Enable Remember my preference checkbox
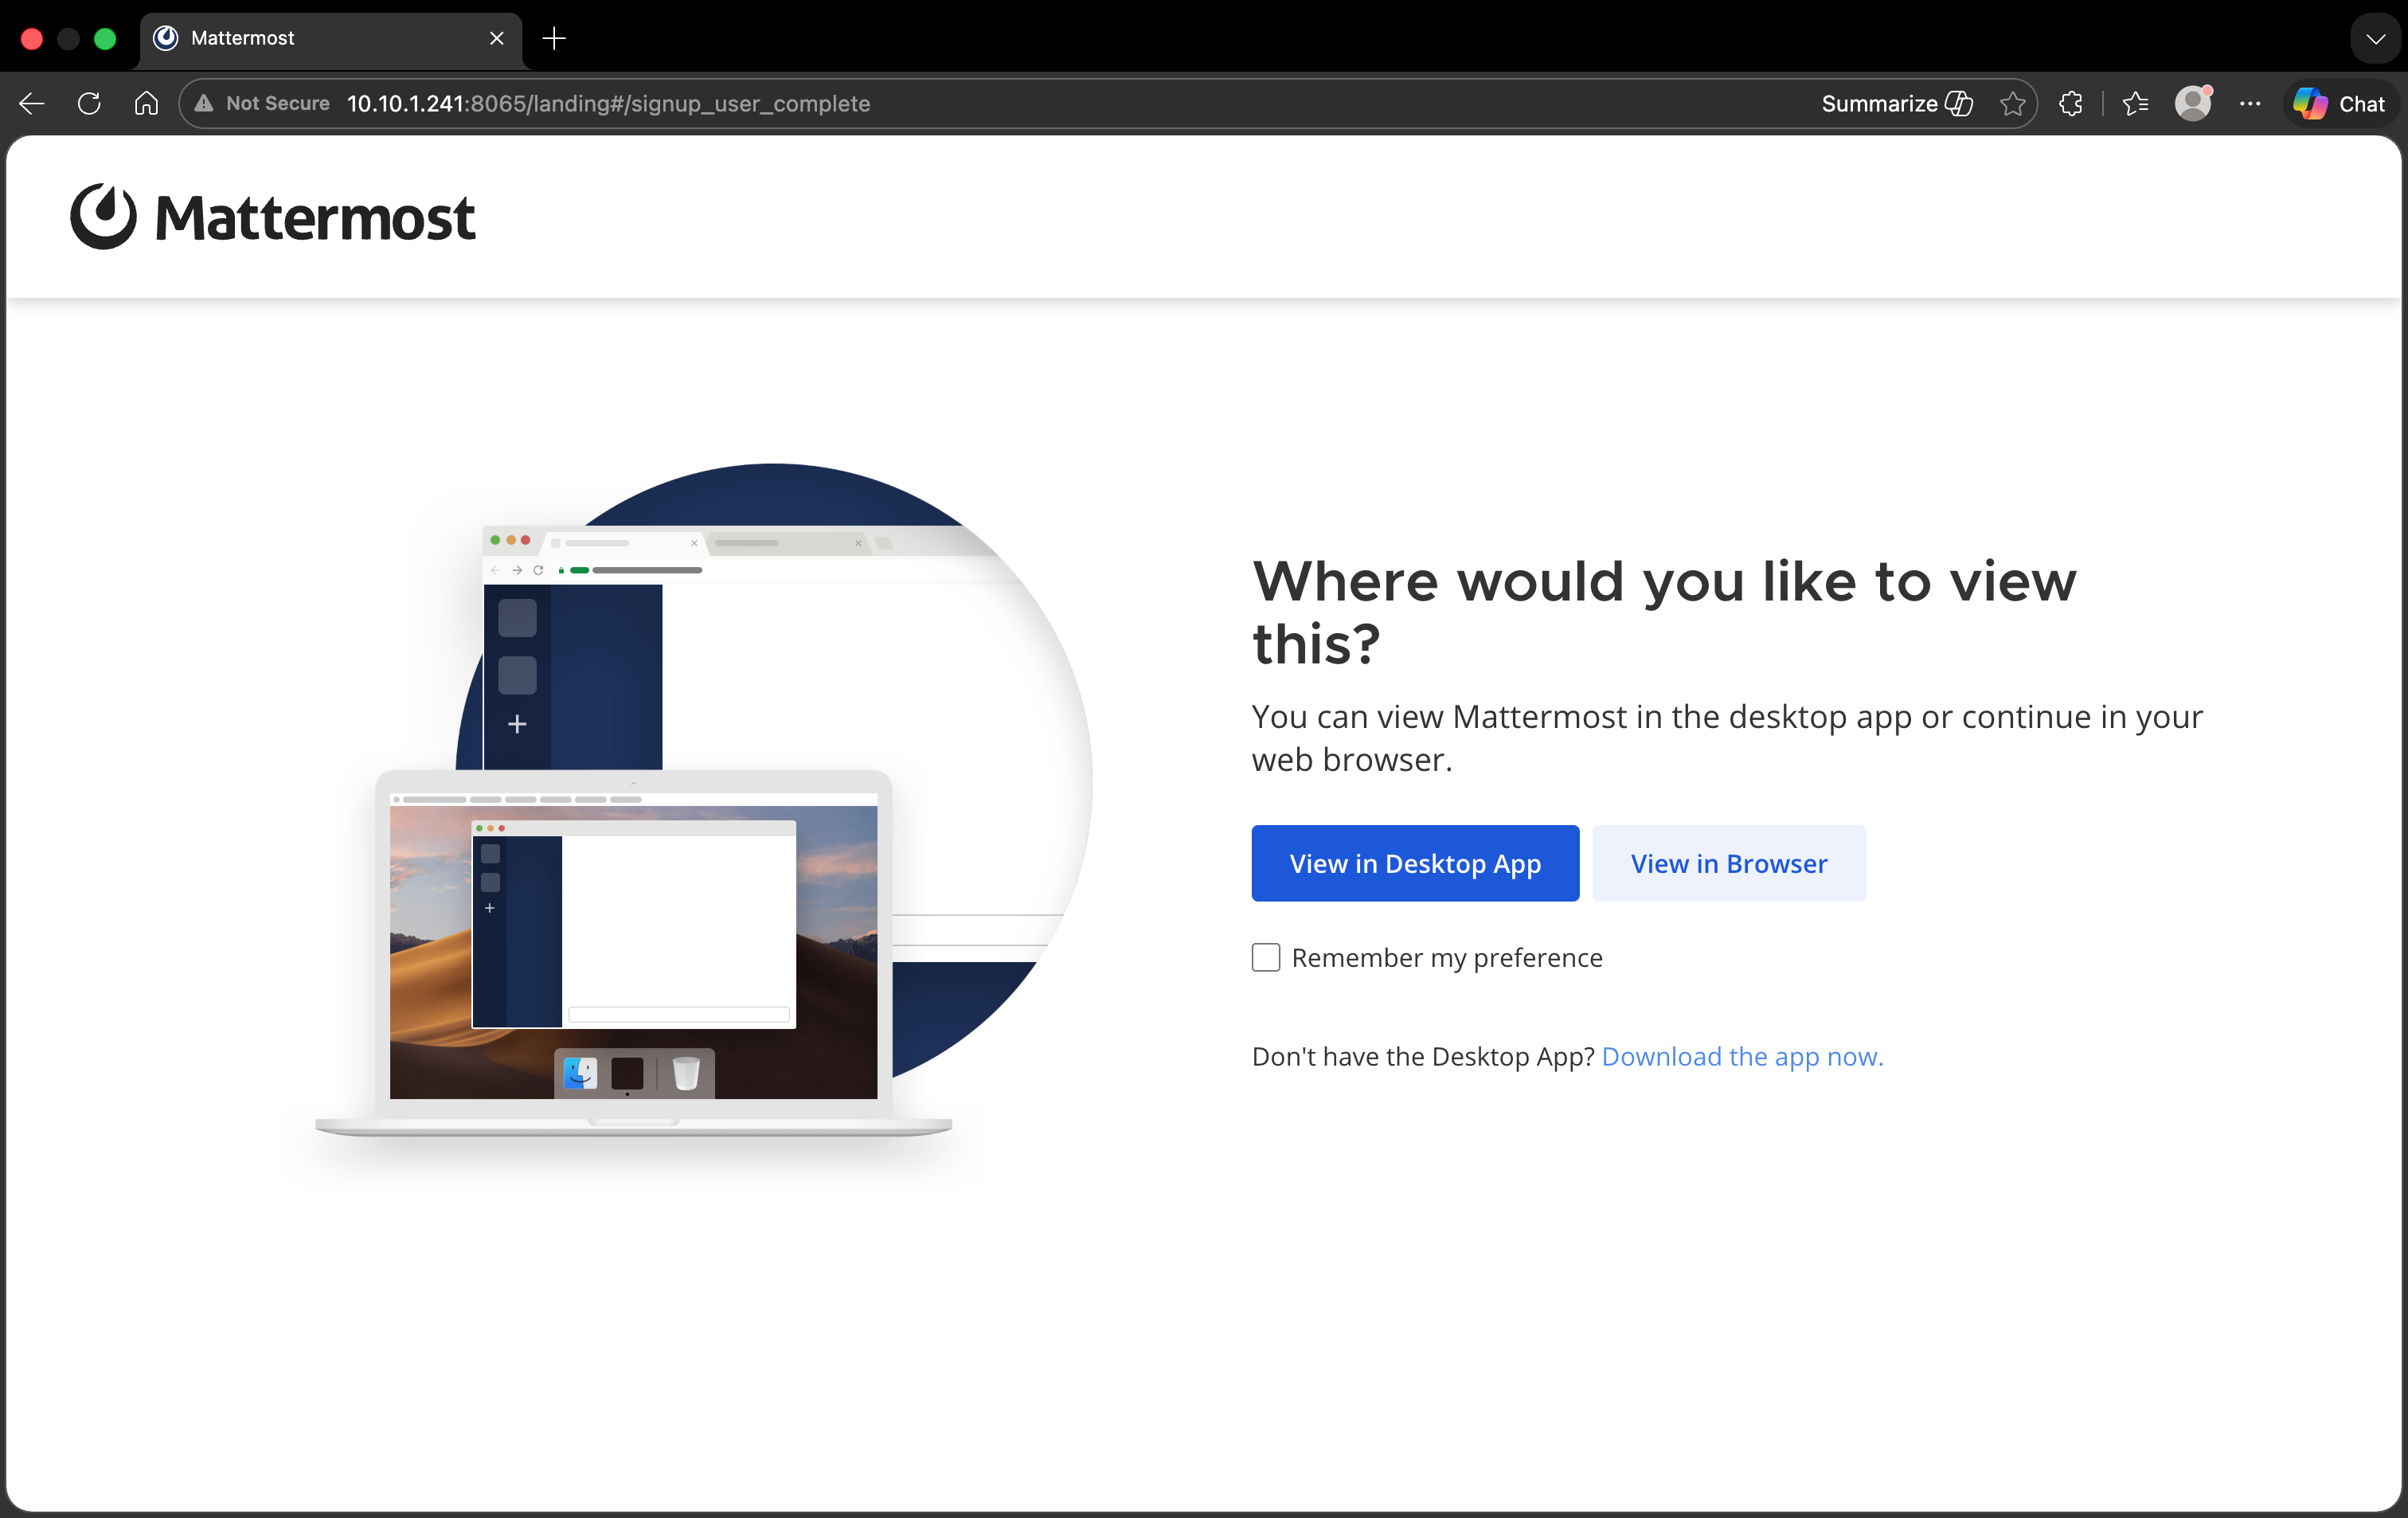The height and width of the screenshot is (1518, 2408). [1266, 957]
